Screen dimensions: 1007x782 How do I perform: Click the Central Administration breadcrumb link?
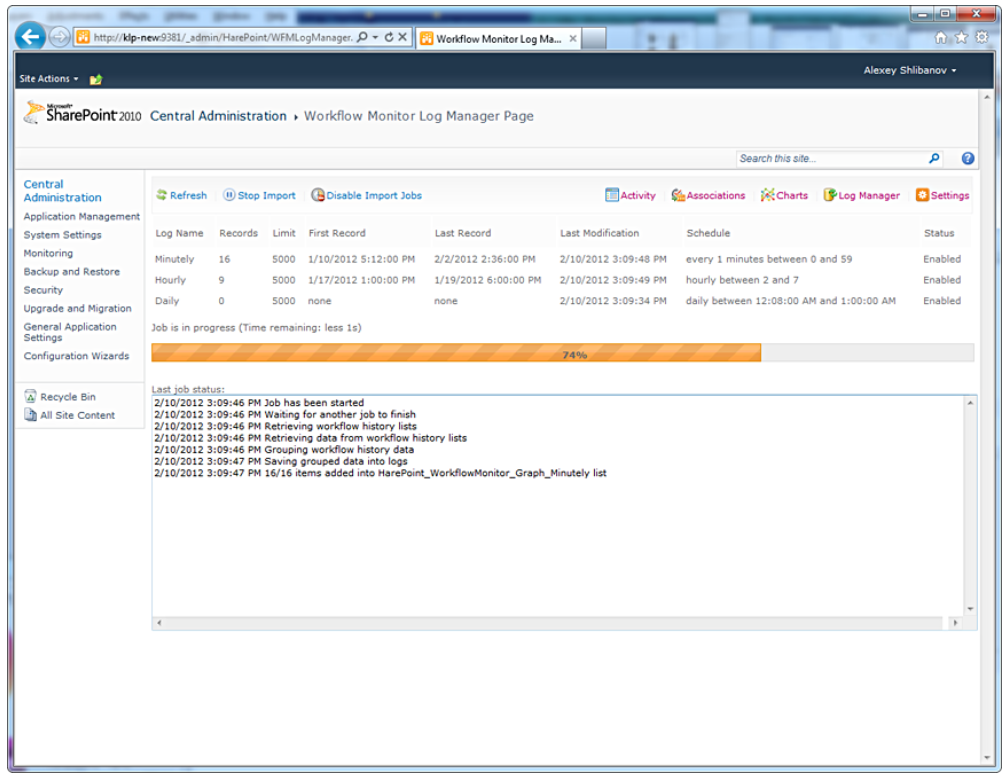(x=218, y=116)
